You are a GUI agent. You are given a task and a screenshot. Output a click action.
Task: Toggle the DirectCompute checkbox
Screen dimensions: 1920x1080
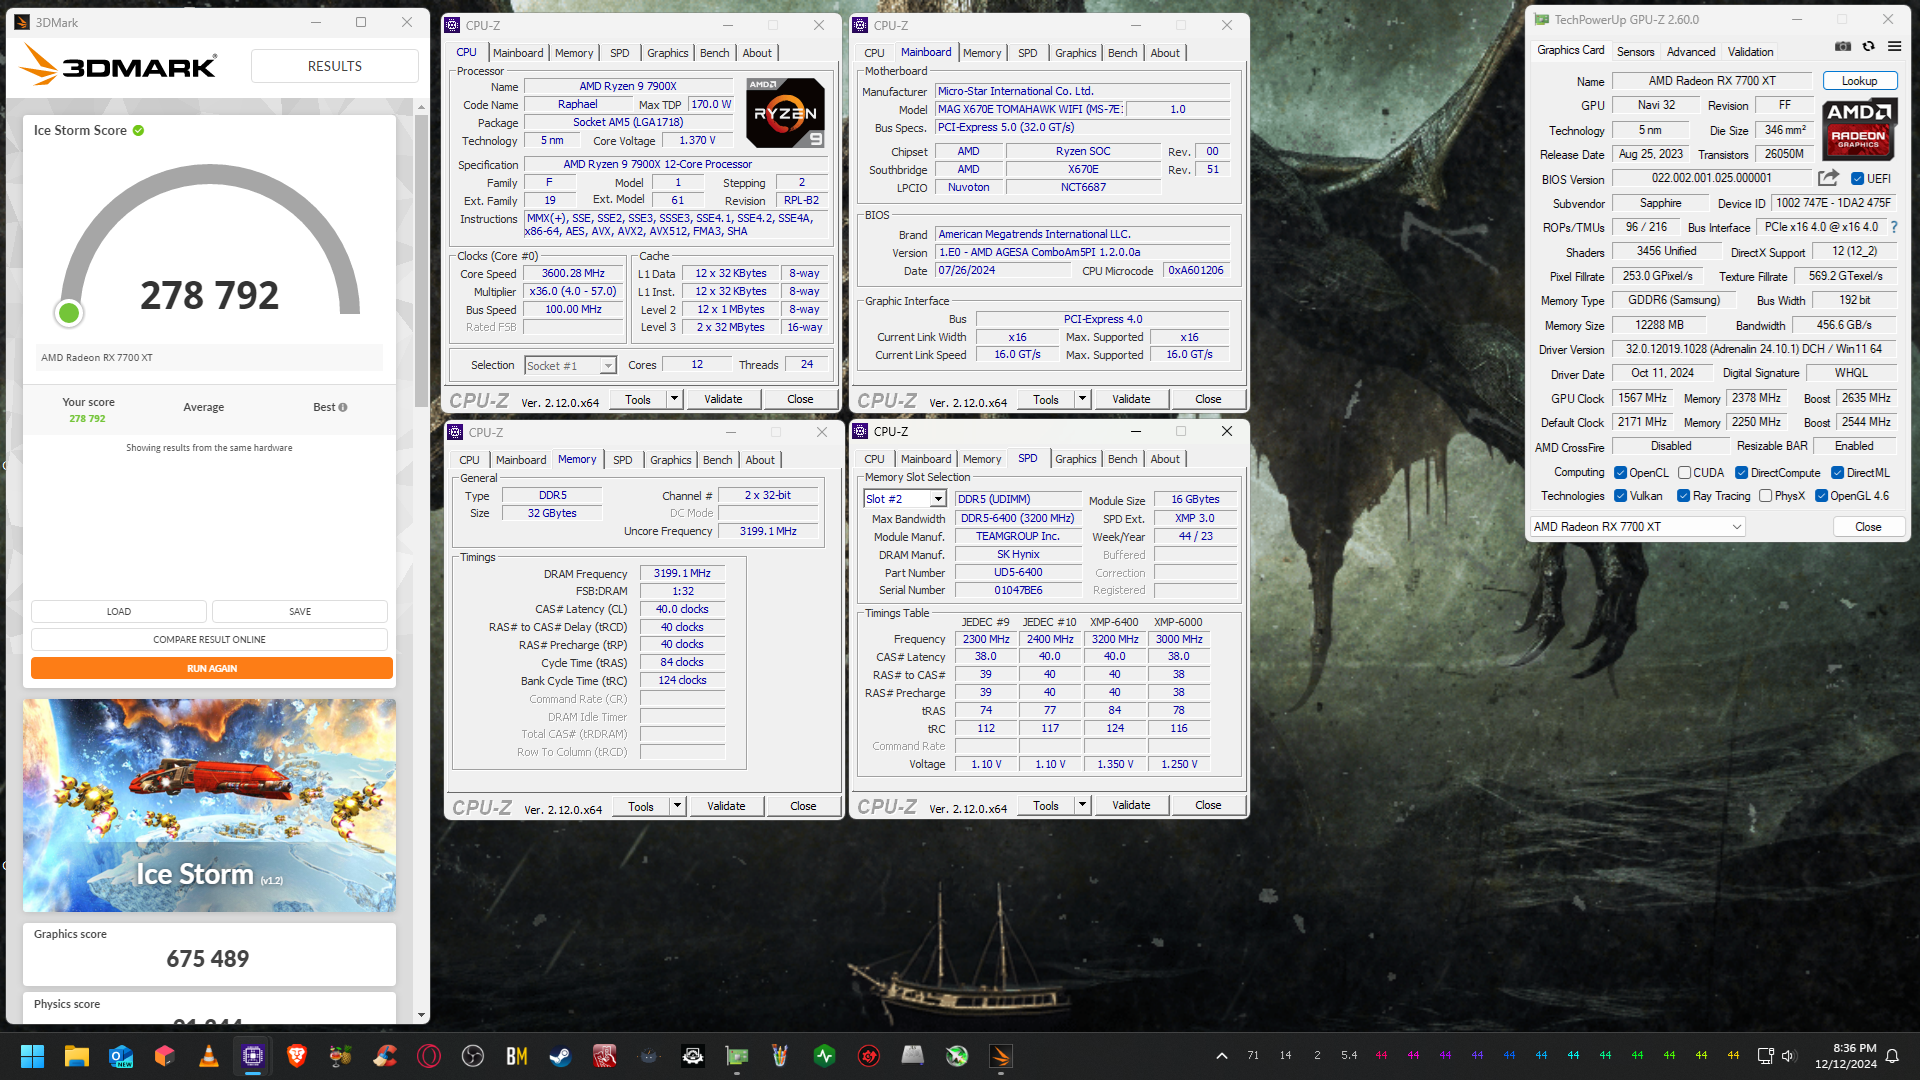click(1741, 473)
